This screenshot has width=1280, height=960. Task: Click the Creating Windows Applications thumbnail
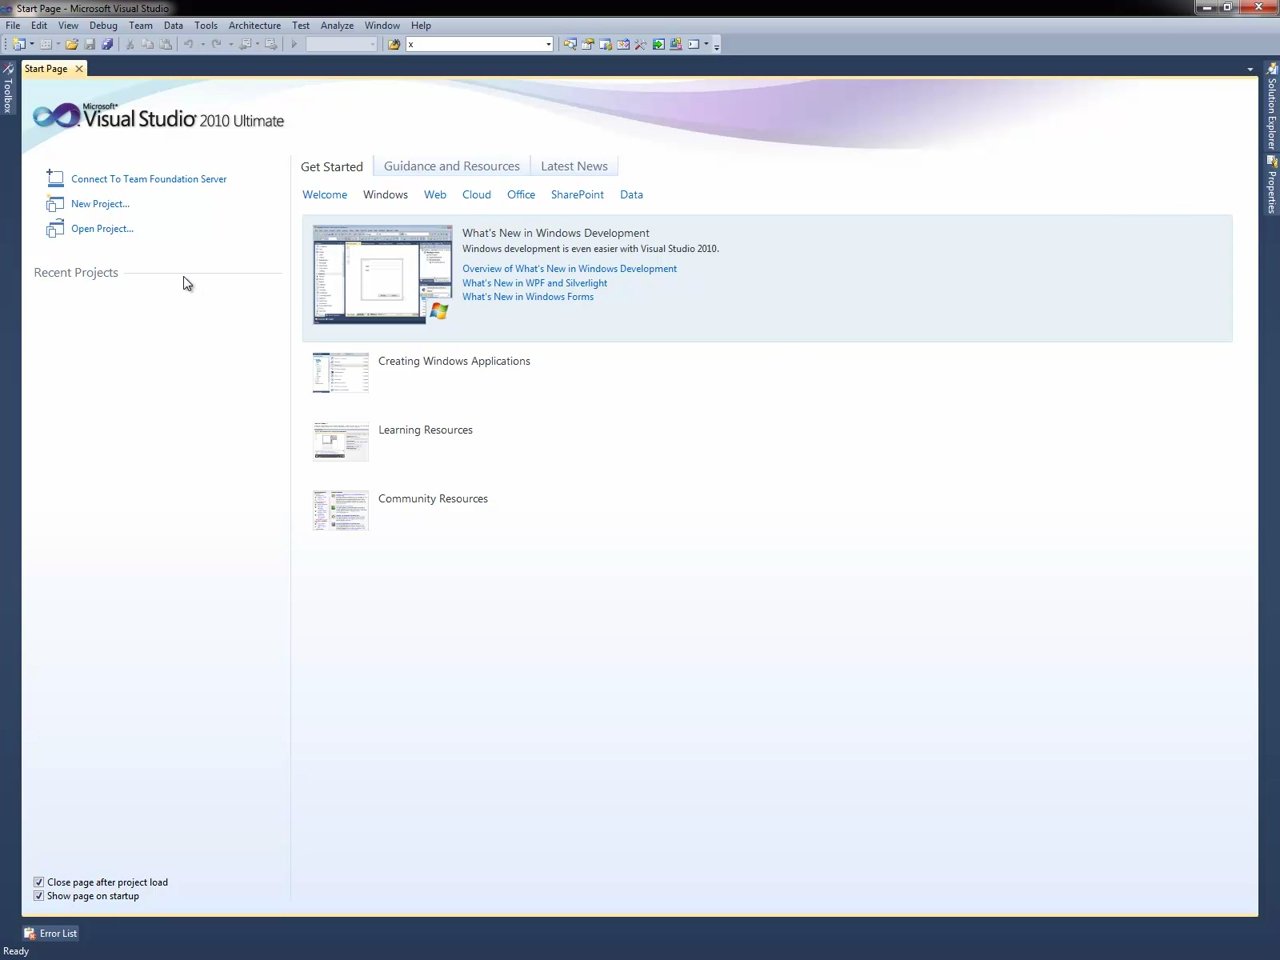340,372
